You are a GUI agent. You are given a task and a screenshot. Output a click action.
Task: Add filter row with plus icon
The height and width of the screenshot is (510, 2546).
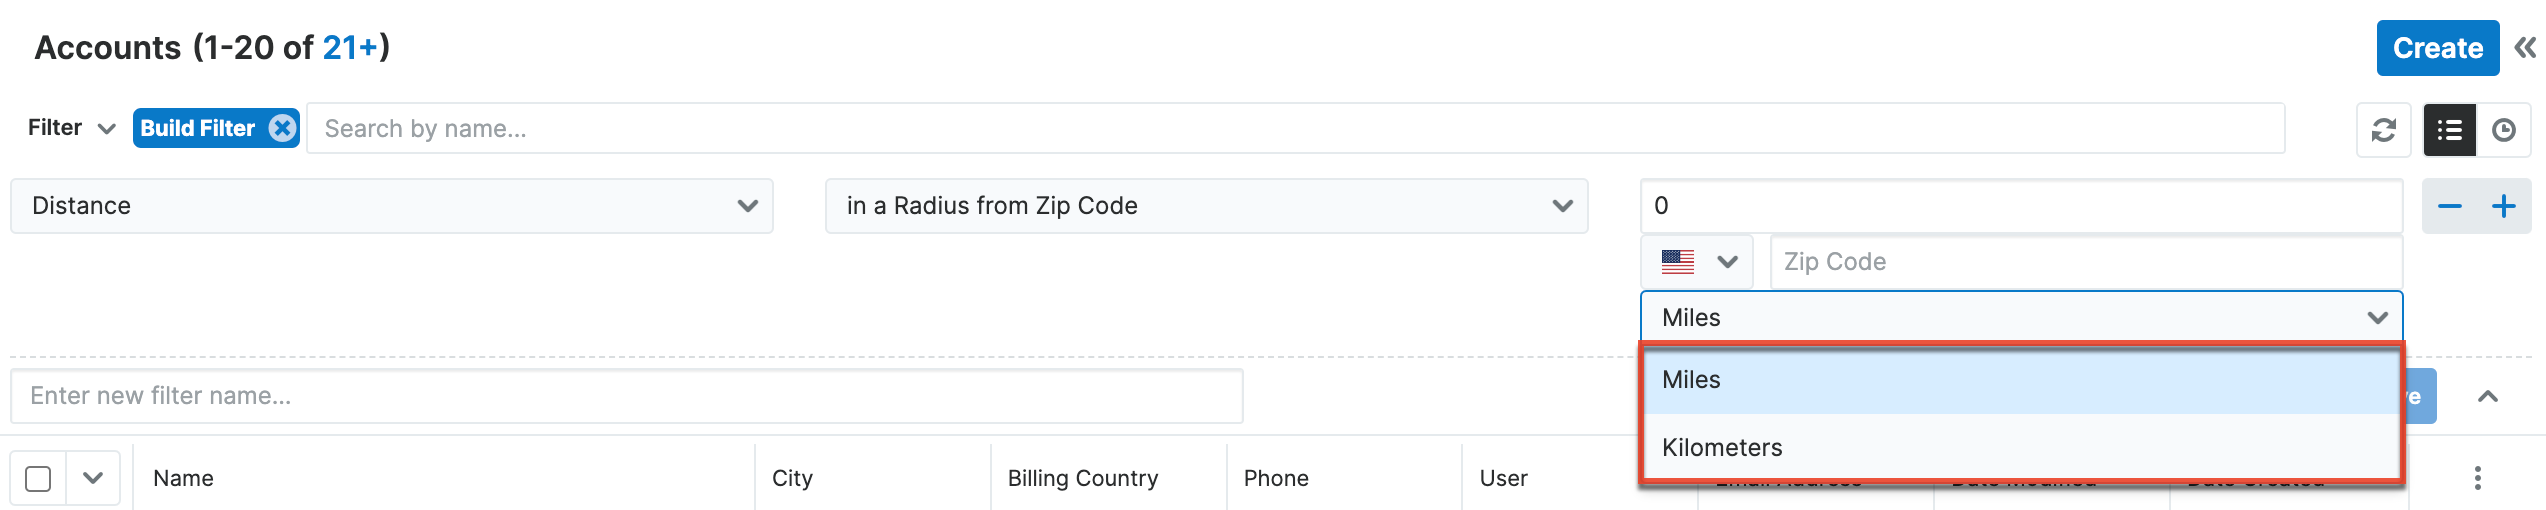(2503, 206)
